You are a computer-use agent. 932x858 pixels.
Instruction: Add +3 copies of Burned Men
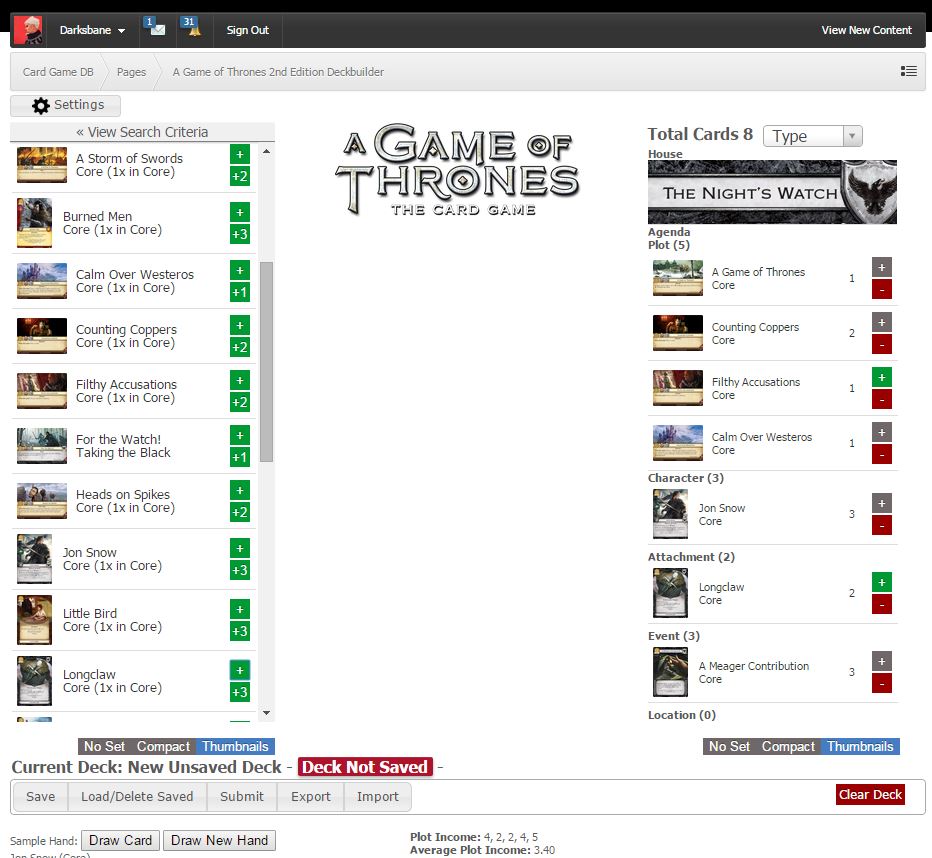click(240, 234)
